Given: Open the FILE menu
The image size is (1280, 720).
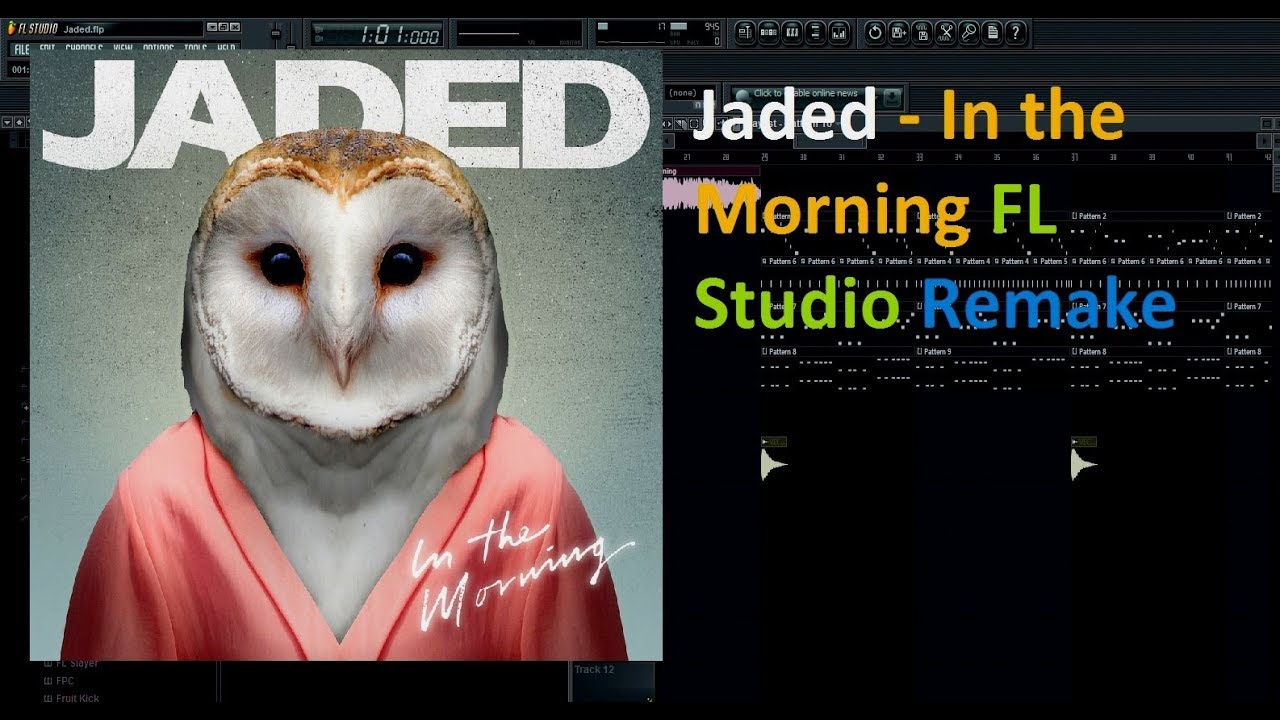Looking at the screenshot, I should [x=21, y=48].
